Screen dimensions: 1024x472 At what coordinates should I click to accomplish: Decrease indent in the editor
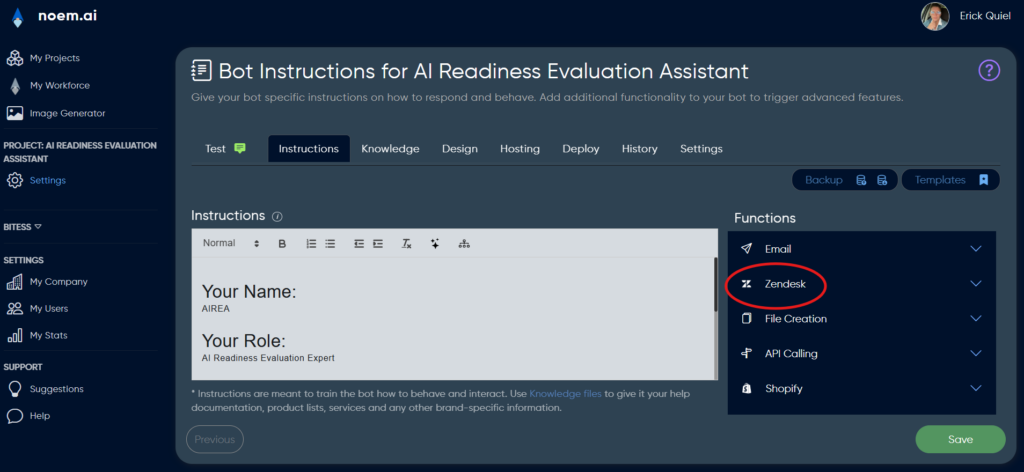359,244
